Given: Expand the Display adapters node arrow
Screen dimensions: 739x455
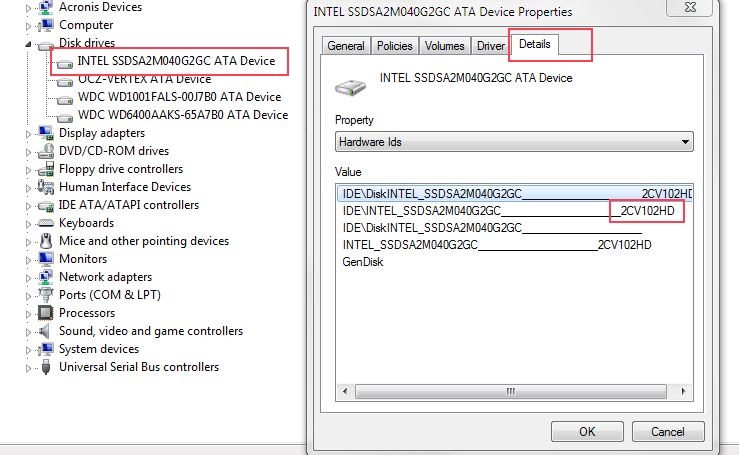Looking at the screenshot, I should coord(28,134).
